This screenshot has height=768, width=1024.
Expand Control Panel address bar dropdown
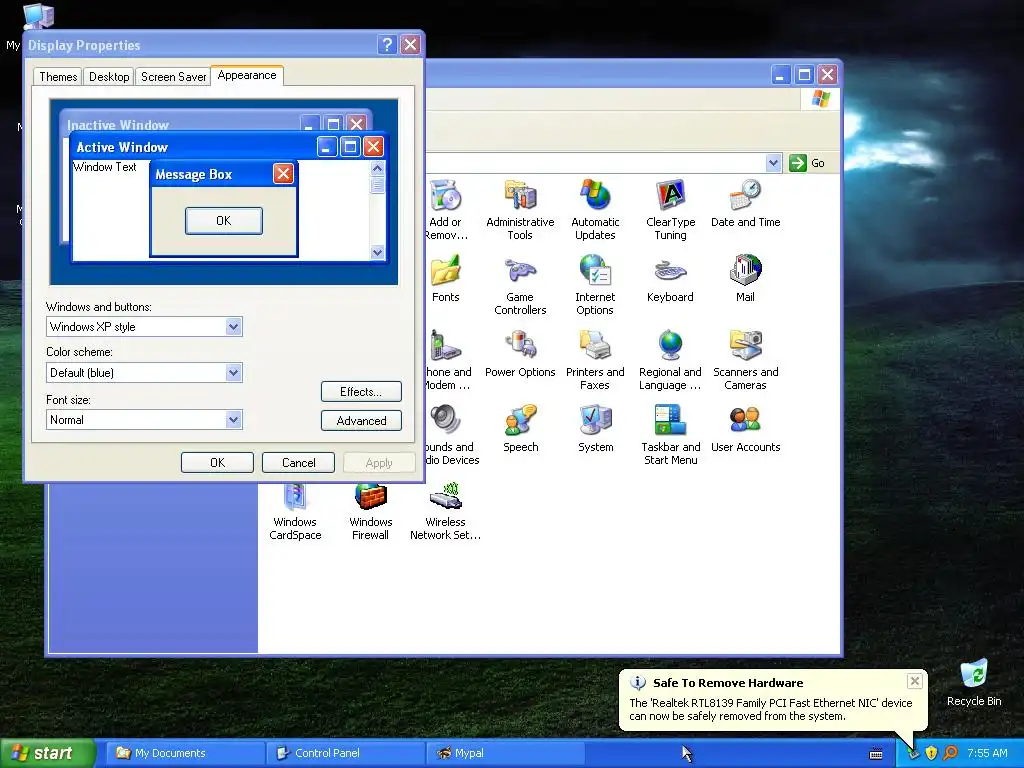(773, 163)
